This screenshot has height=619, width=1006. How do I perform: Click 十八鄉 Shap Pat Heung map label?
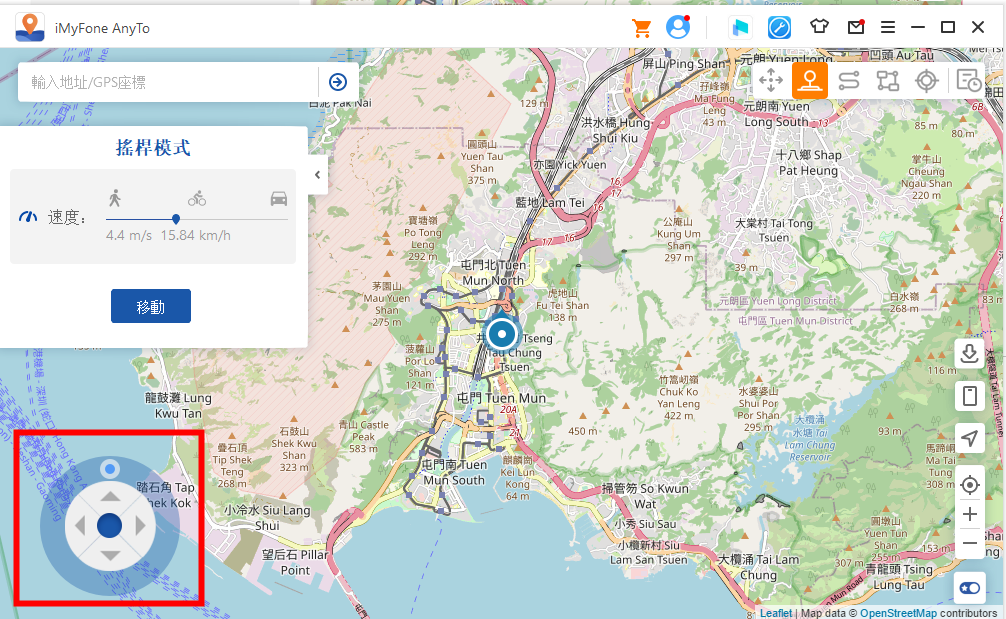(x=808, y=163)
